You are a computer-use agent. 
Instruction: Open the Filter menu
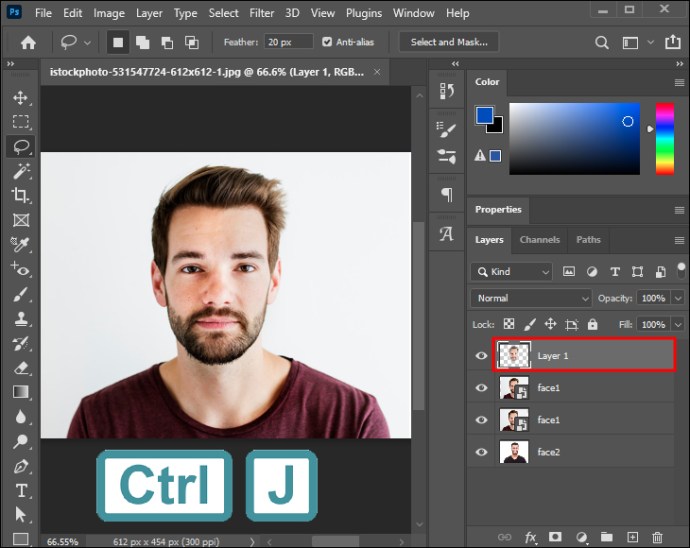click(261, 13)
